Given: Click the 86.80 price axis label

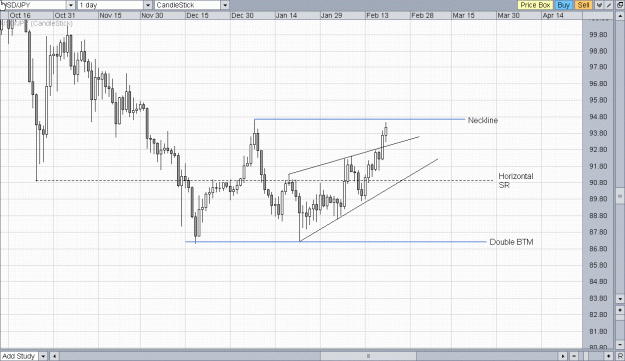Looking at the screenshot, I should (x=598, y=249).
